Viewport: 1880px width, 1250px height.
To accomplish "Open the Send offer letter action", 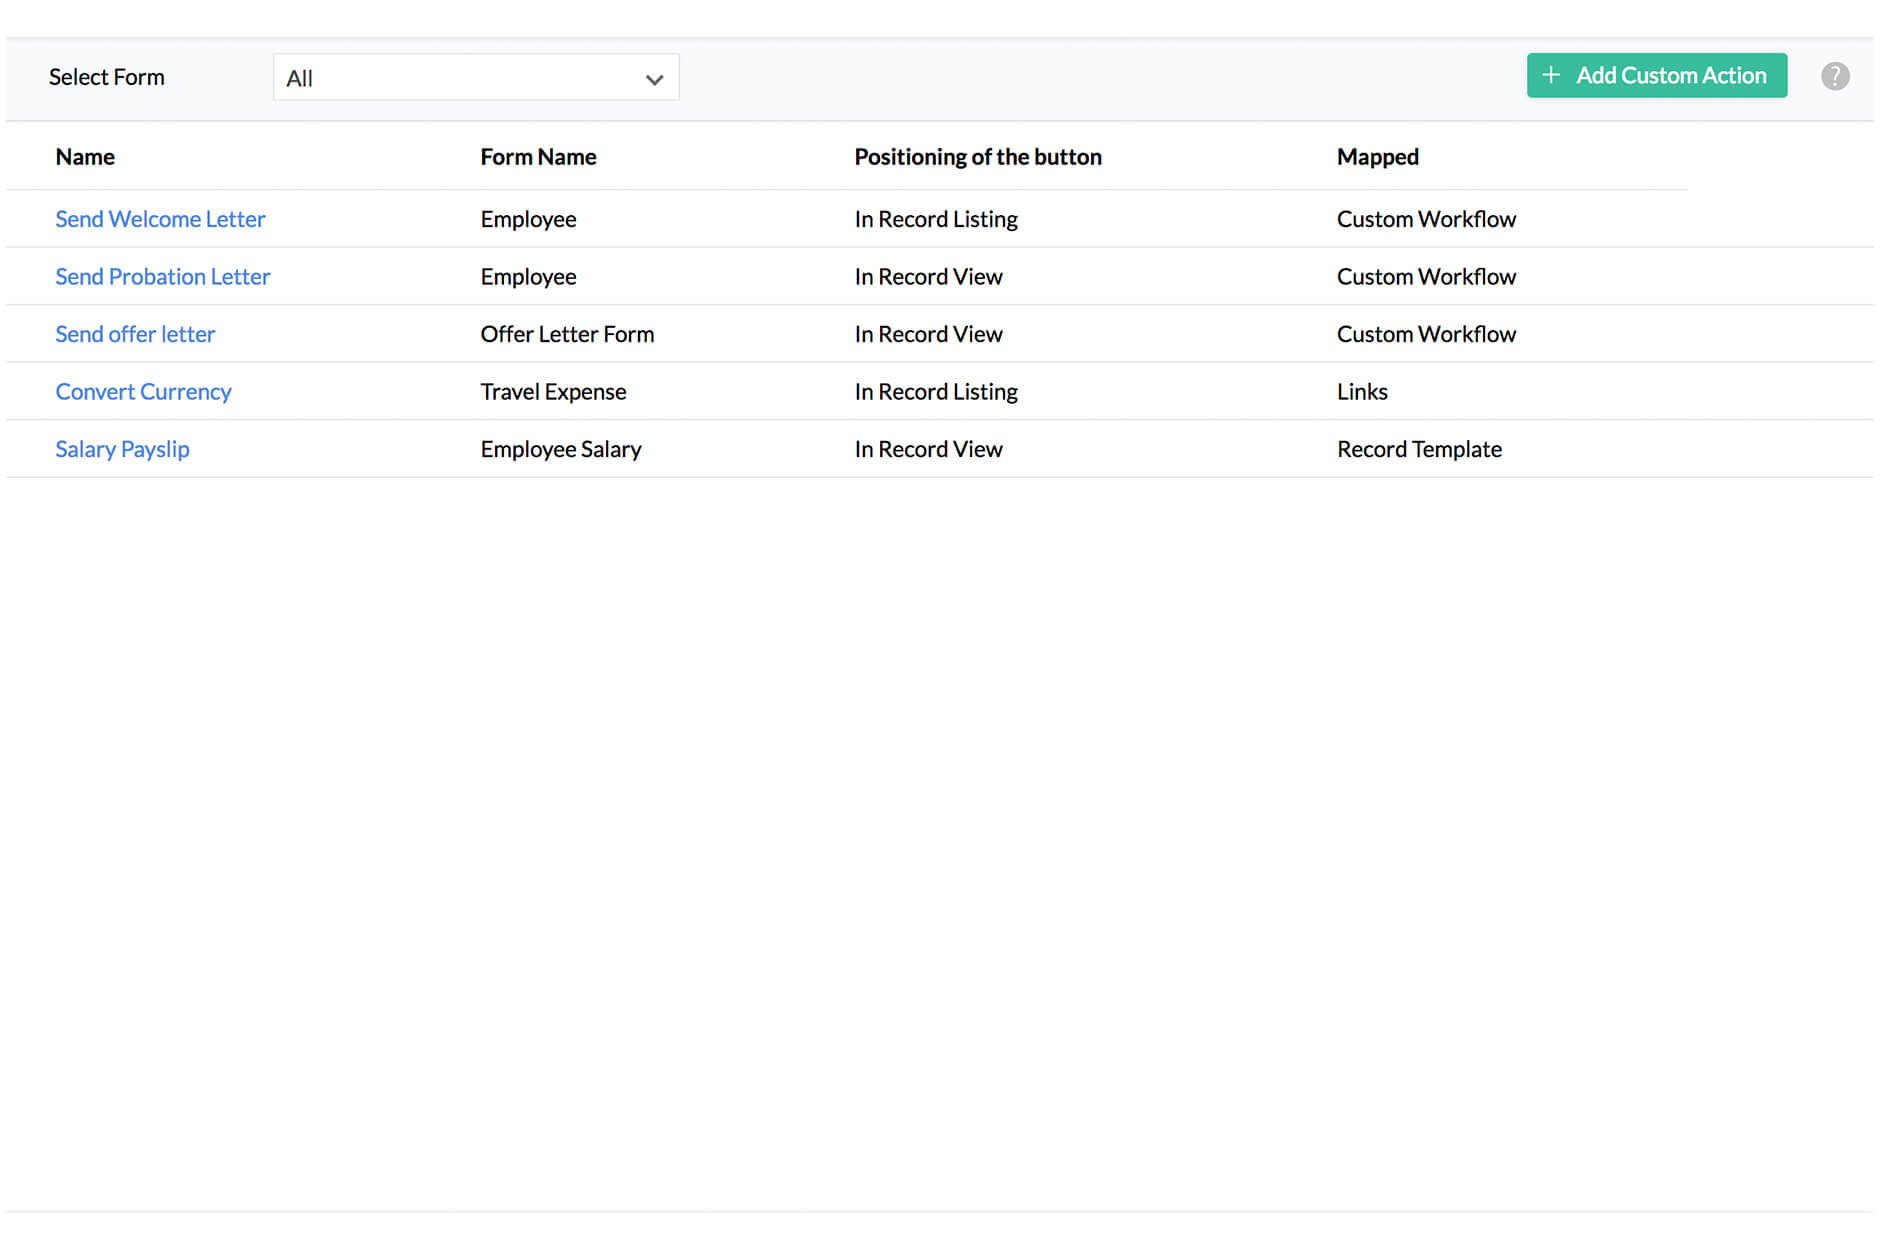I will tap(135, 333).
